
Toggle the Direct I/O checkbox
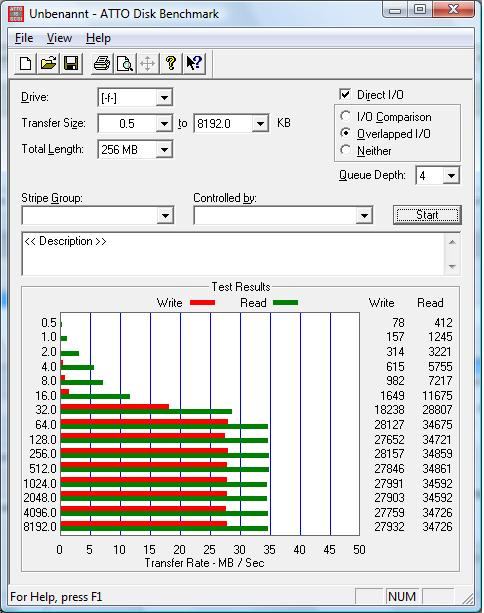coord(345,94)
